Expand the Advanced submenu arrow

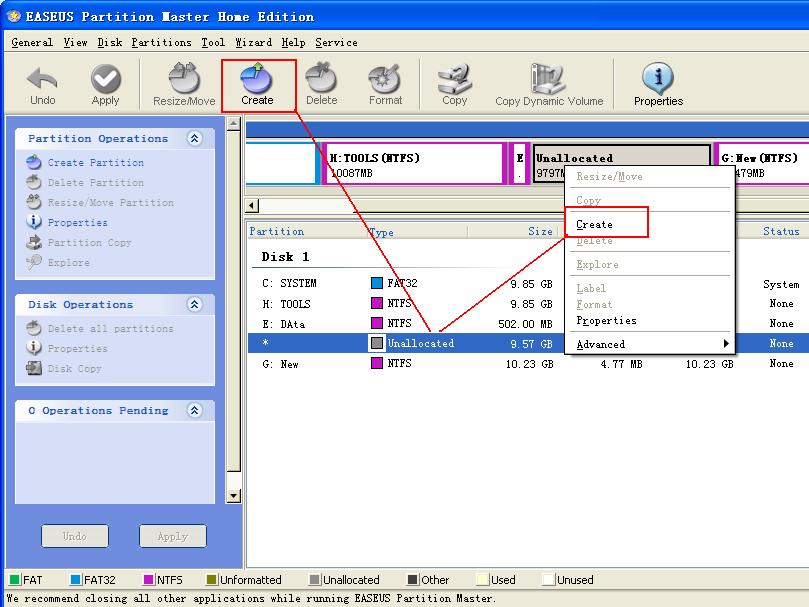[x=725, y=344]
